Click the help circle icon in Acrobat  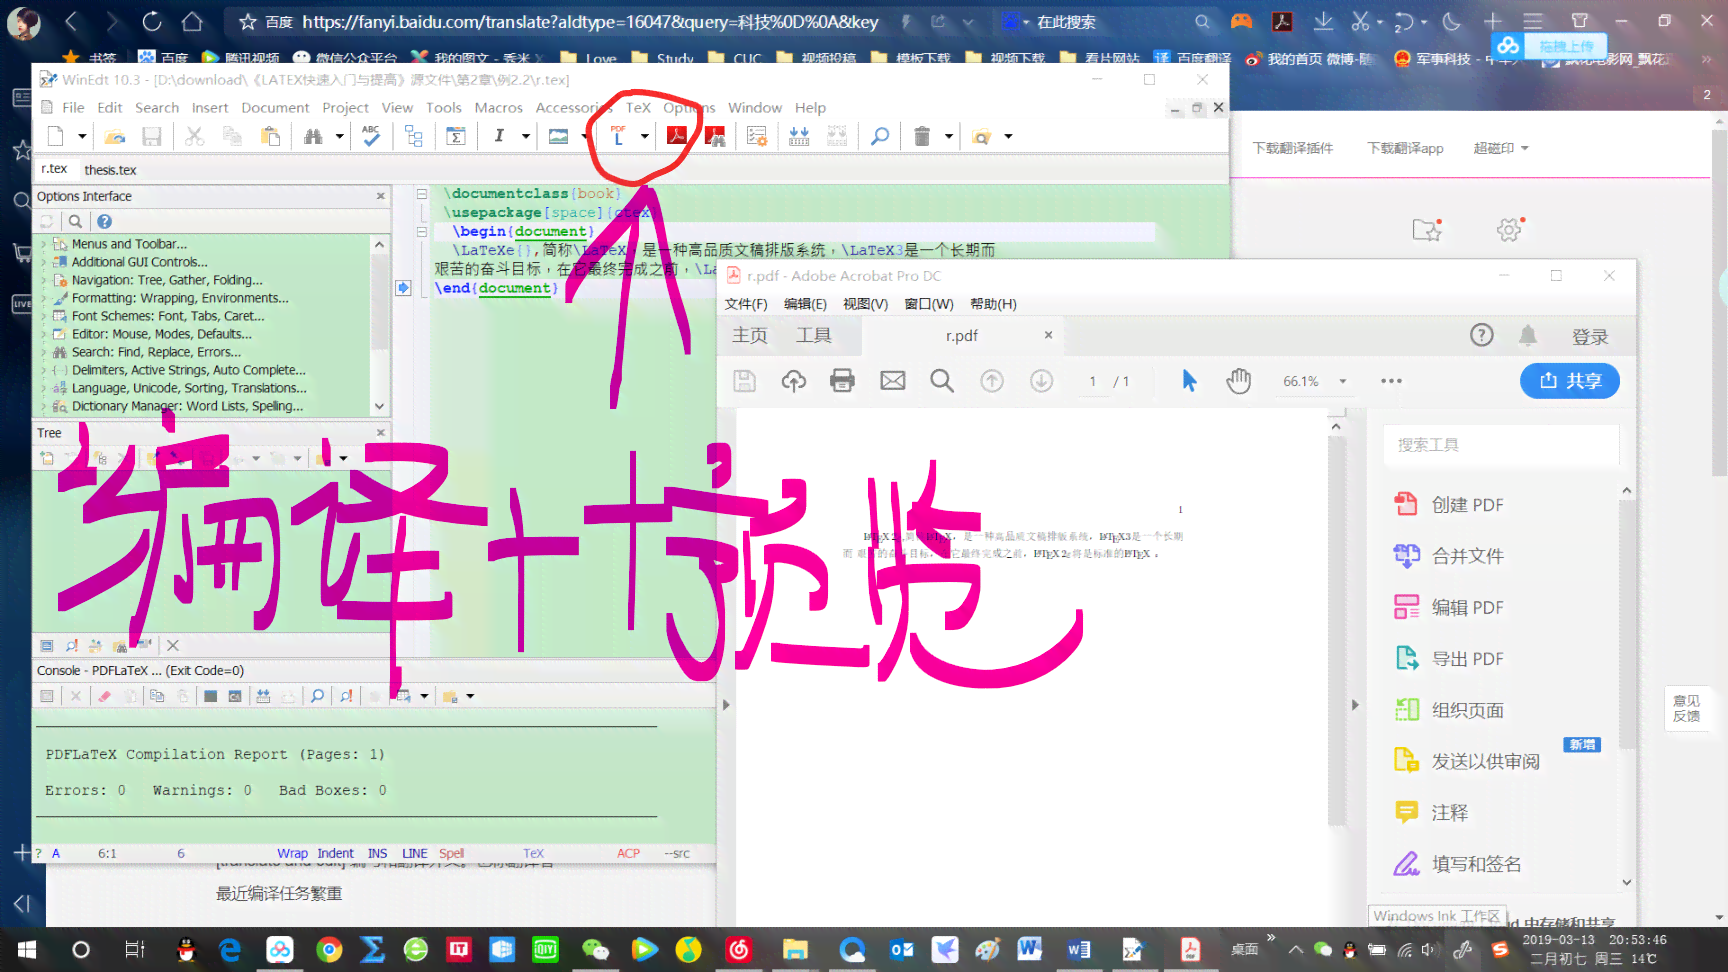point(1481,335)
